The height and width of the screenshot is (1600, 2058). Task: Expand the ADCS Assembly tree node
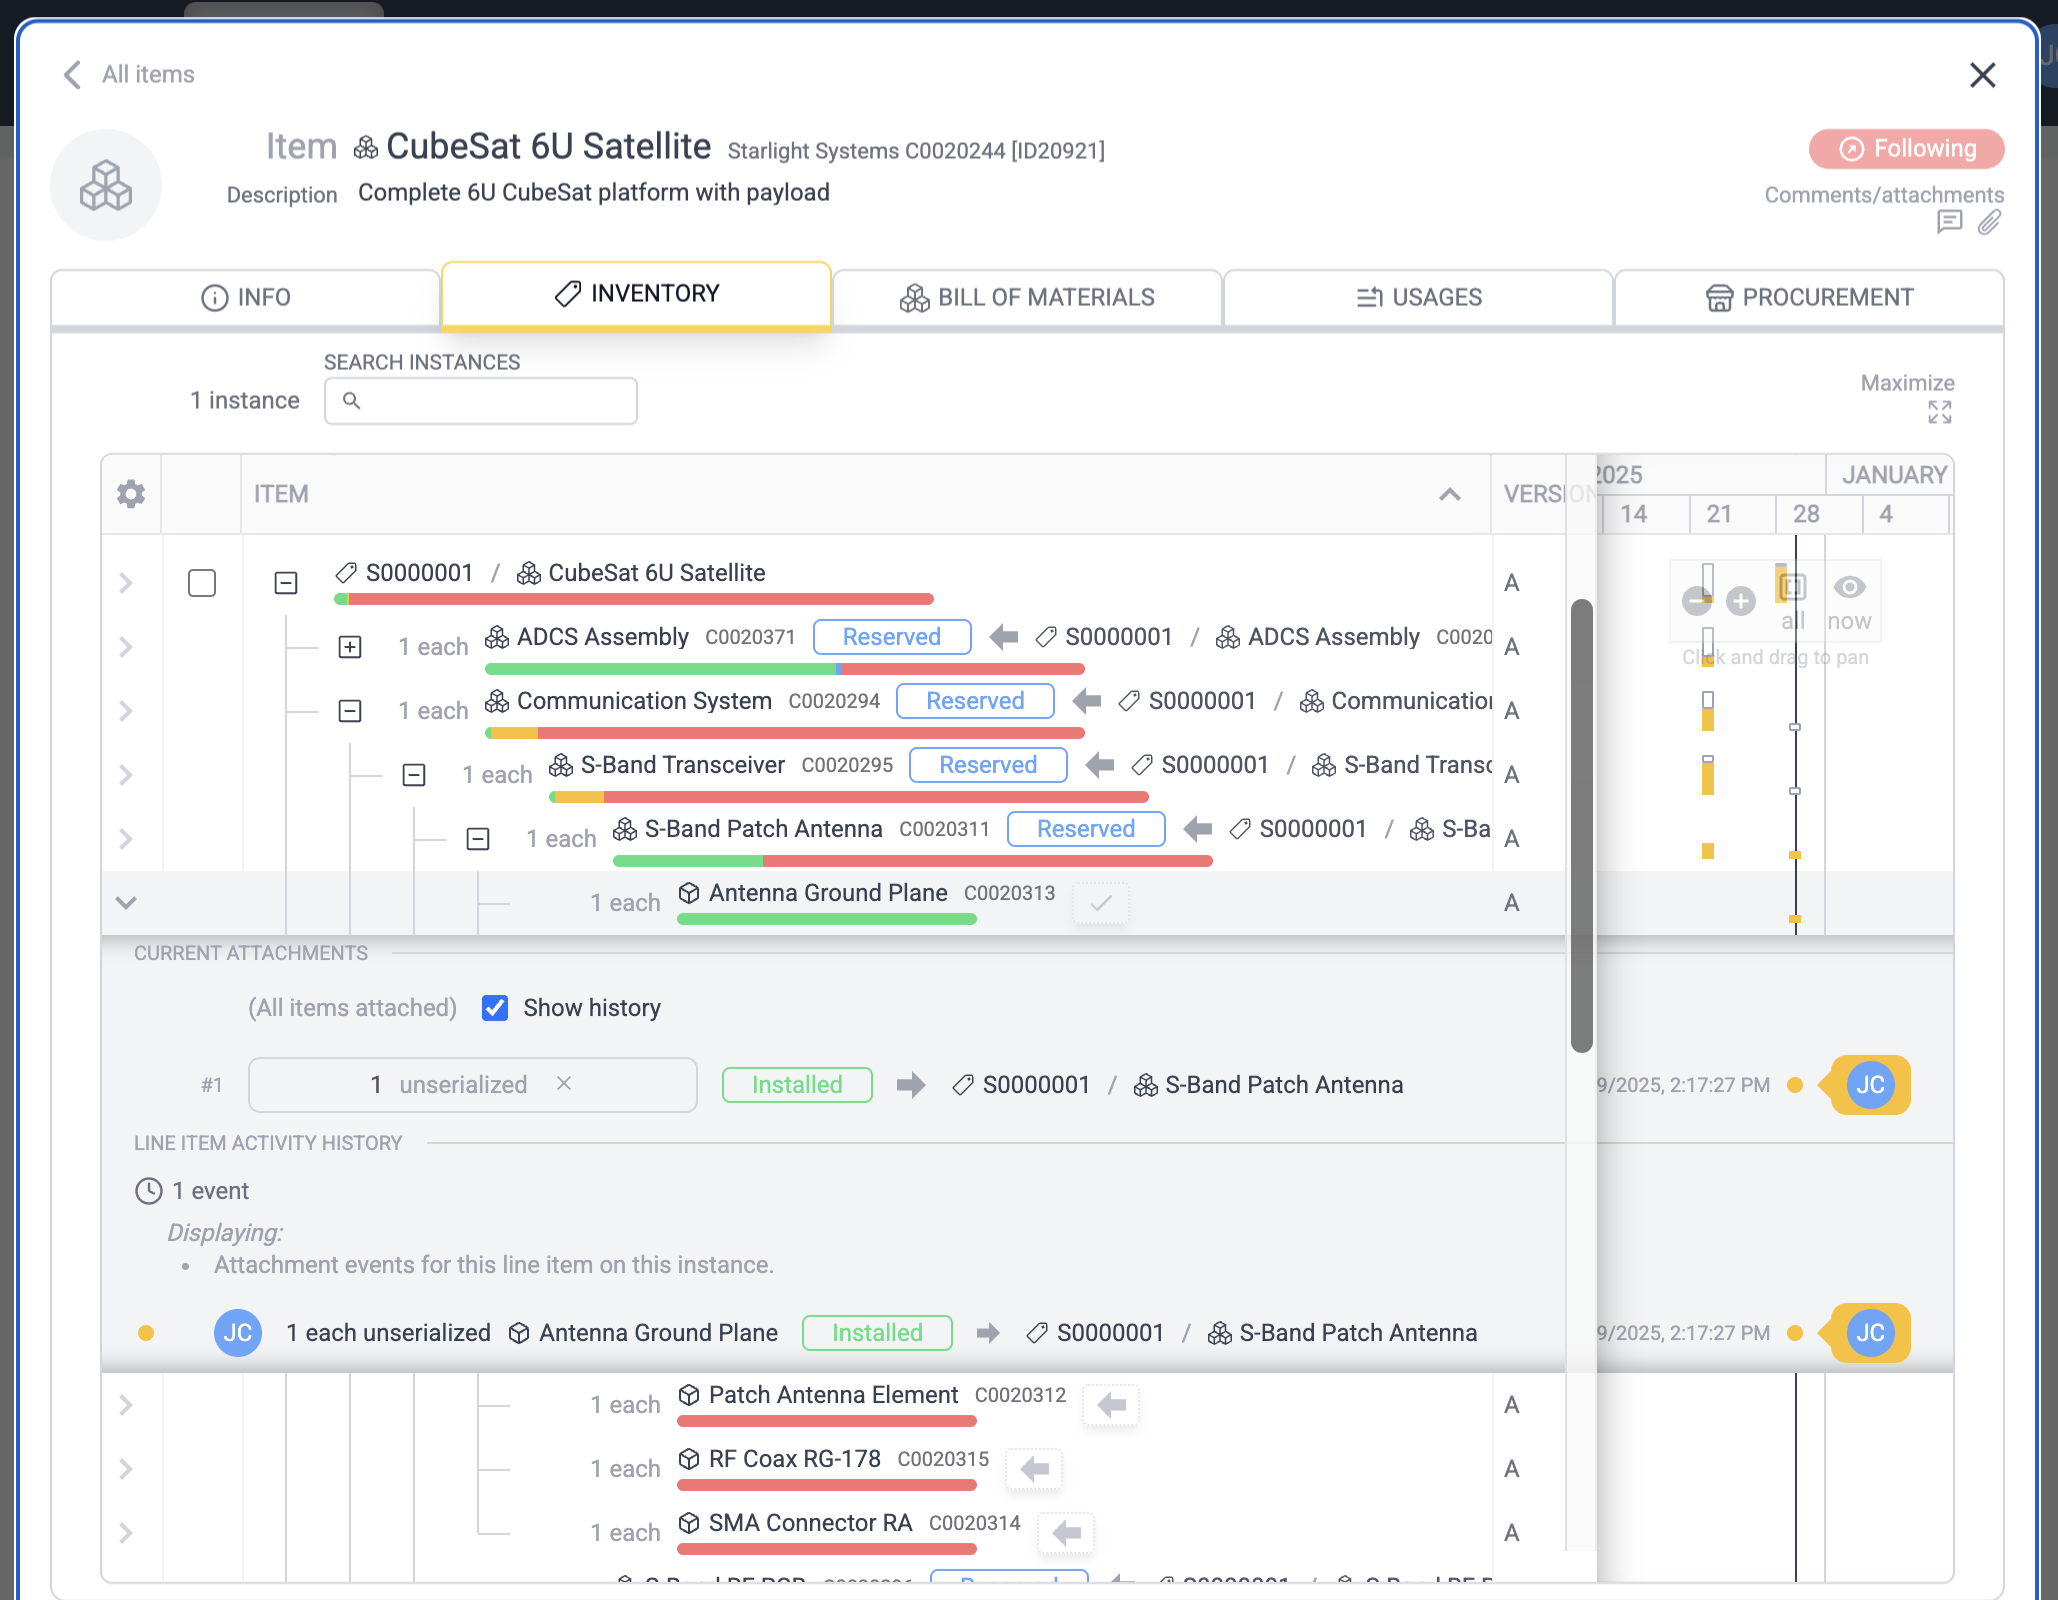click(x=349, y=647)
